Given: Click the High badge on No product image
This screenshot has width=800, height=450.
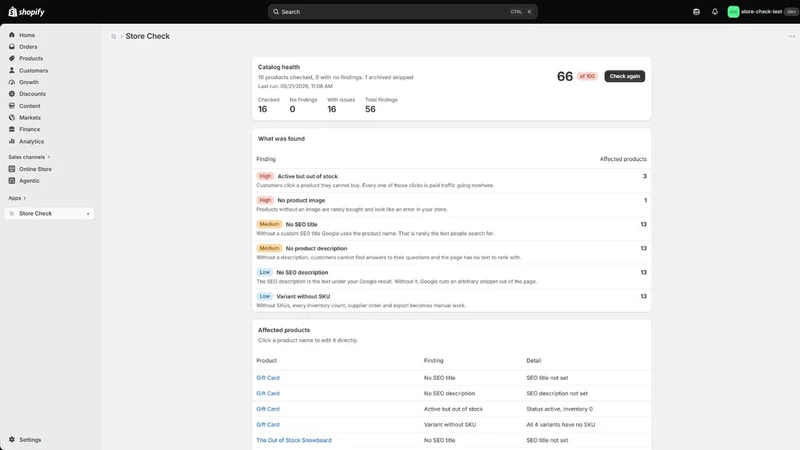Looking at the screenshot, I should coord(265,200).
